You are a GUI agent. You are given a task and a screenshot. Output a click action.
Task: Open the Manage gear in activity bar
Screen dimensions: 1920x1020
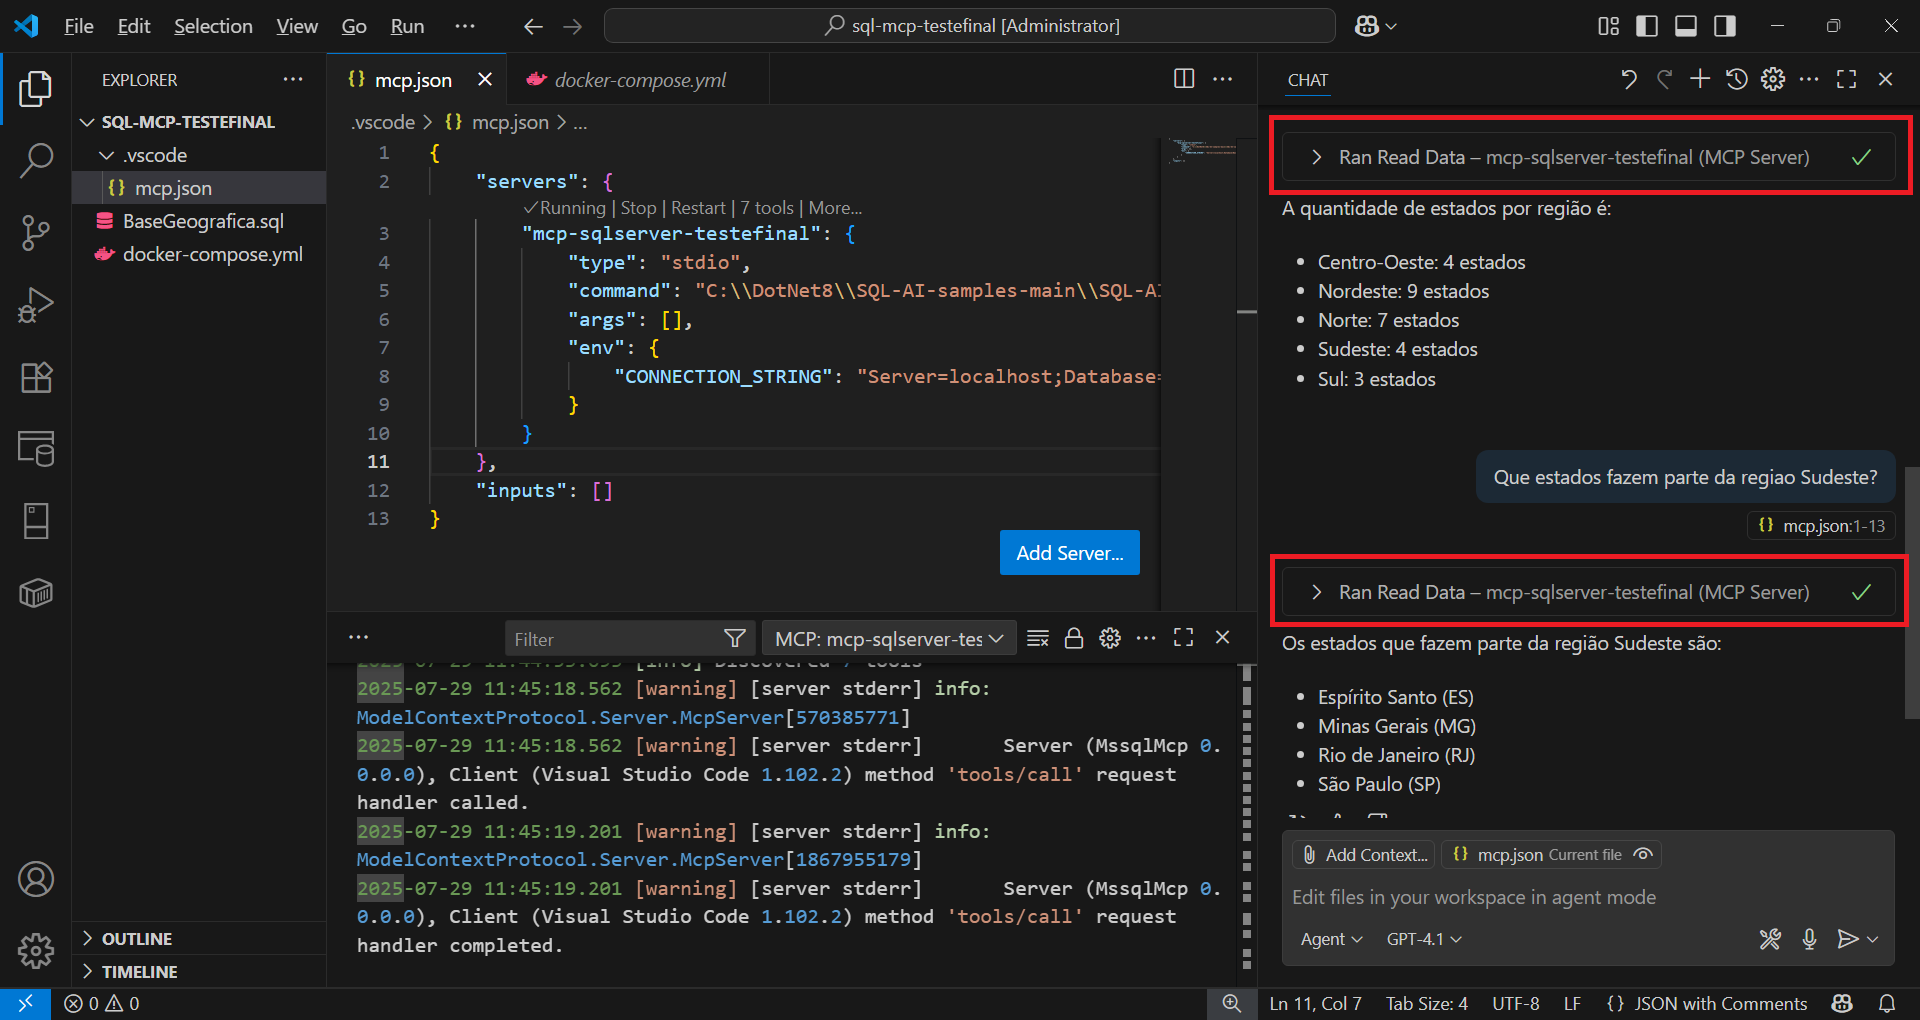point(36,950)
